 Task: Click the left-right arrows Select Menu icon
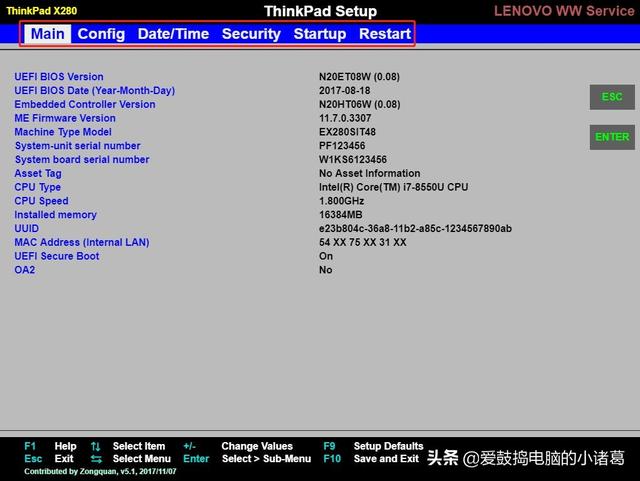(x=96, y=459)
